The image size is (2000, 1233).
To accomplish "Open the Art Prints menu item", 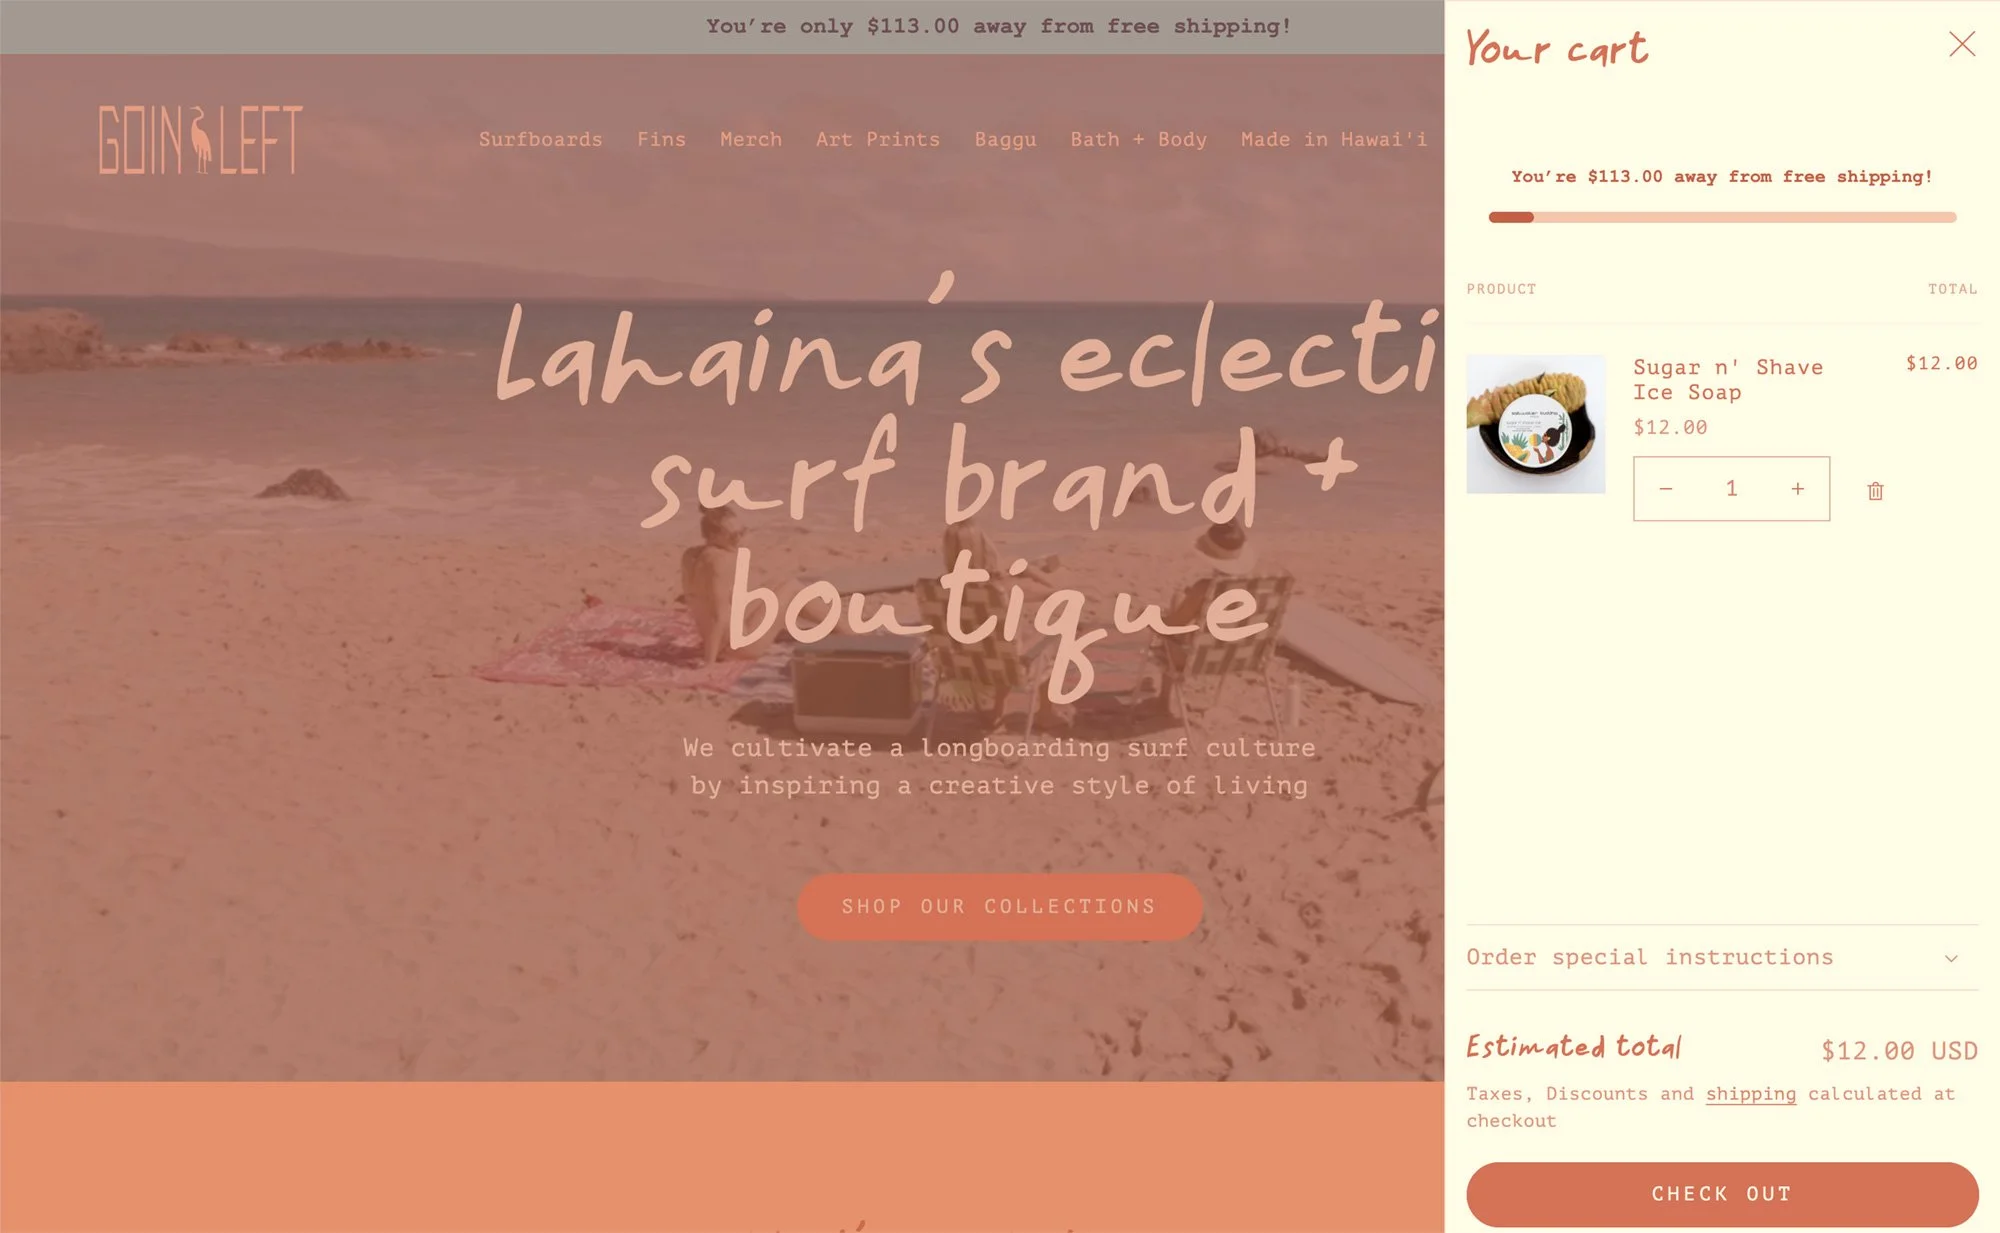I will [x=878, y=140].
